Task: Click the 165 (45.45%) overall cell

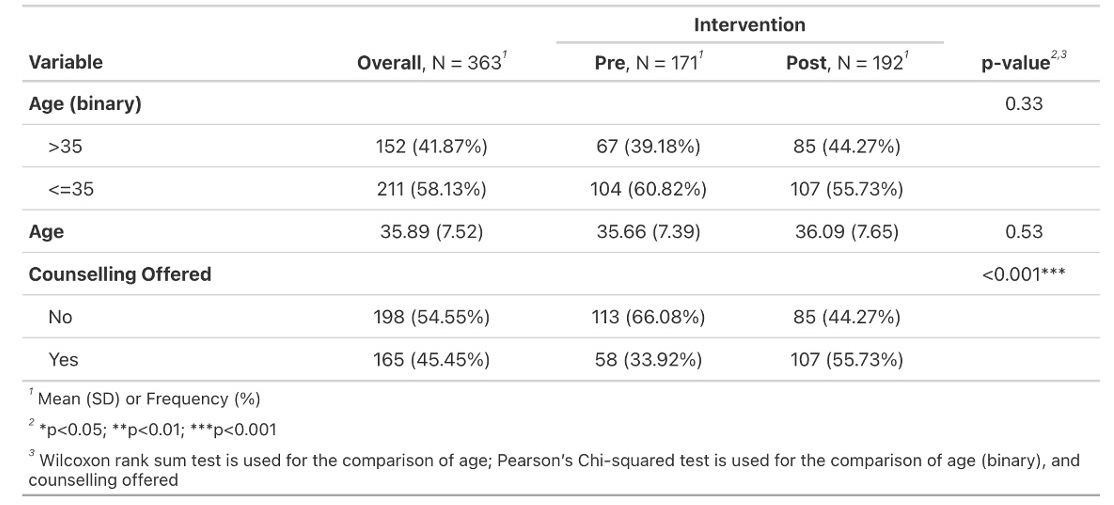Action: [431, 359]
